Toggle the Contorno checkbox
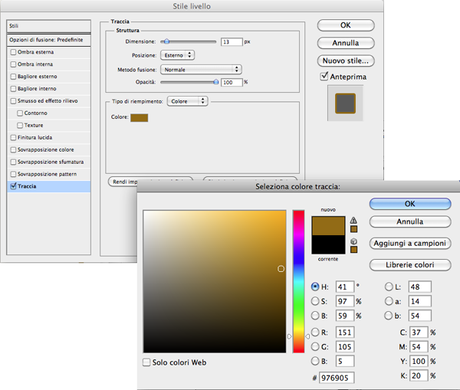Viewport: 460px width, 390px height. pos(20,113)
